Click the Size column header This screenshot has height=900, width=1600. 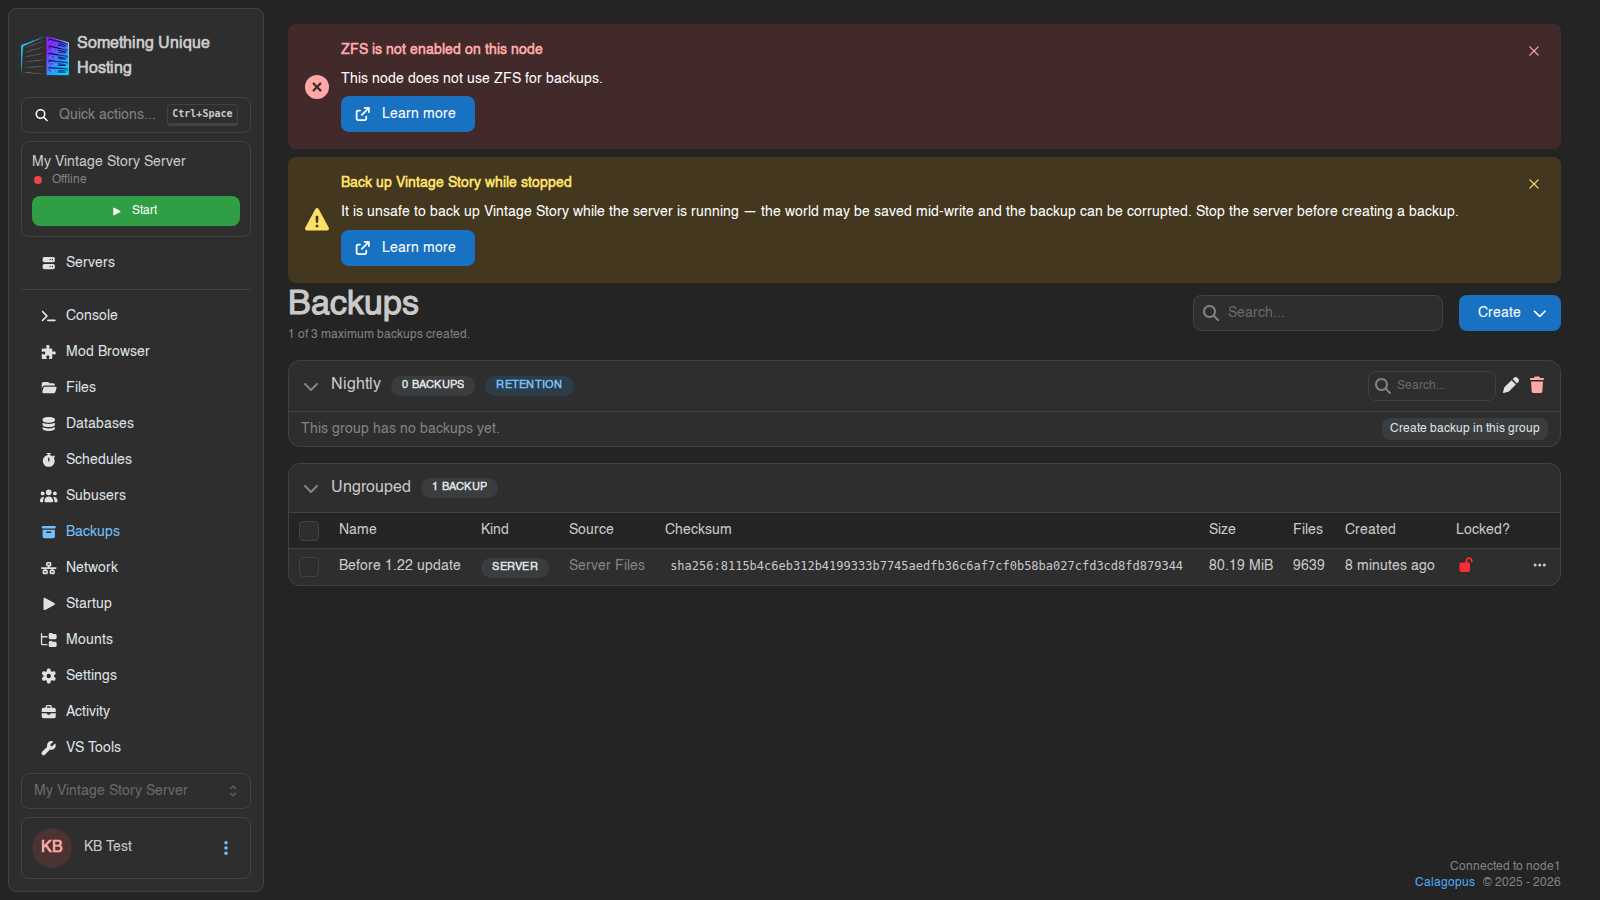pos(1222,529)
